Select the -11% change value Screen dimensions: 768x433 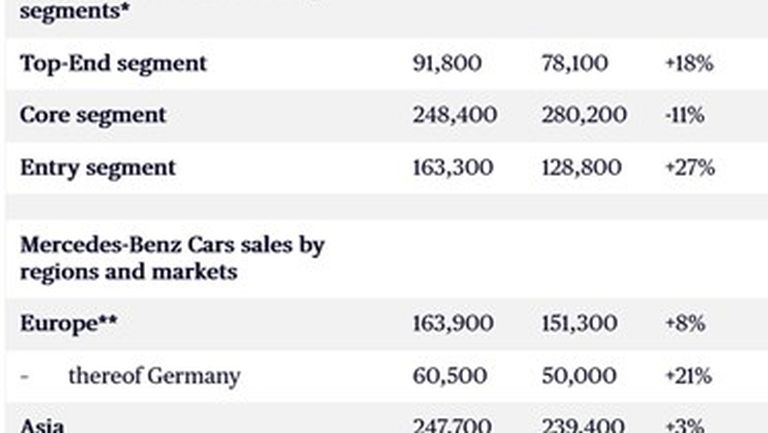click(684, 115)
